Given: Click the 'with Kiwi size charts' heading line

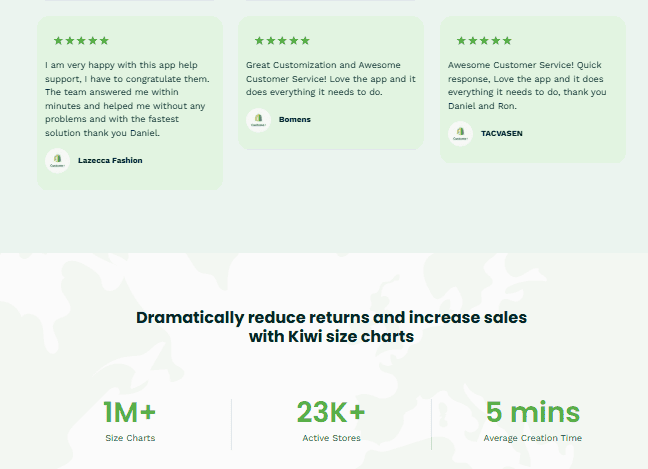Looking at the screenshot, I should pos(331,337).
